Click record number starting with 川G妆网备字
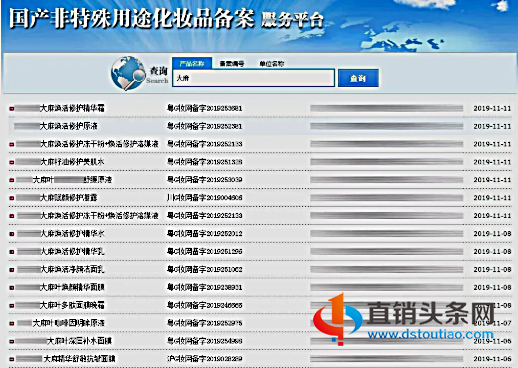This screenshot has width=518, height=368. (204, 198)
